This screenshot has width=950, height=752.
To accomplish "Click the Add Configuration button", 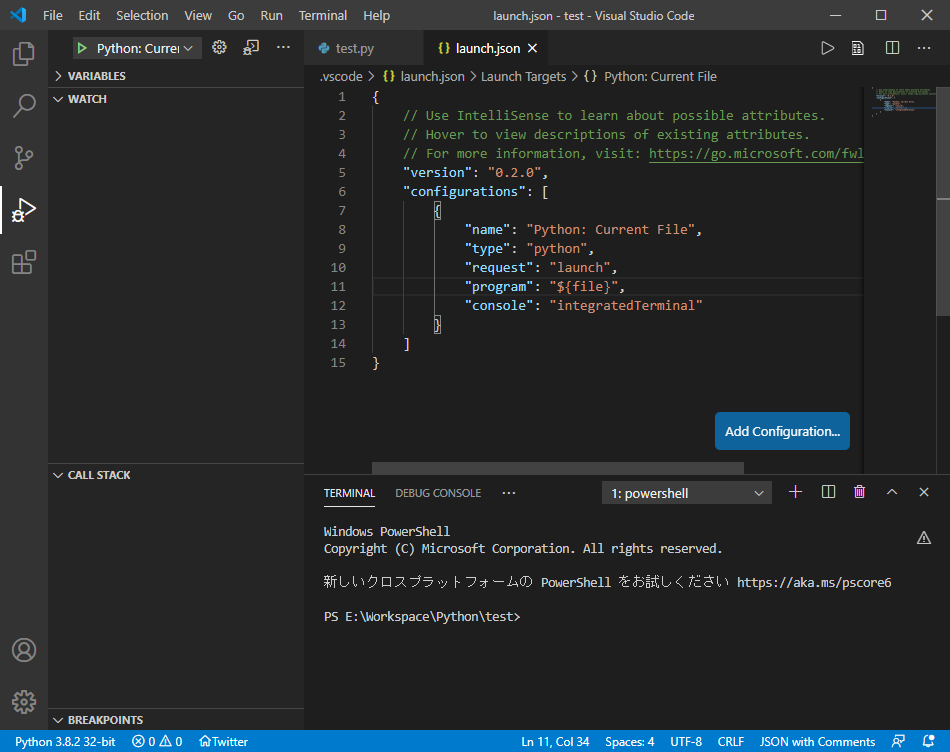I will 782,431.
